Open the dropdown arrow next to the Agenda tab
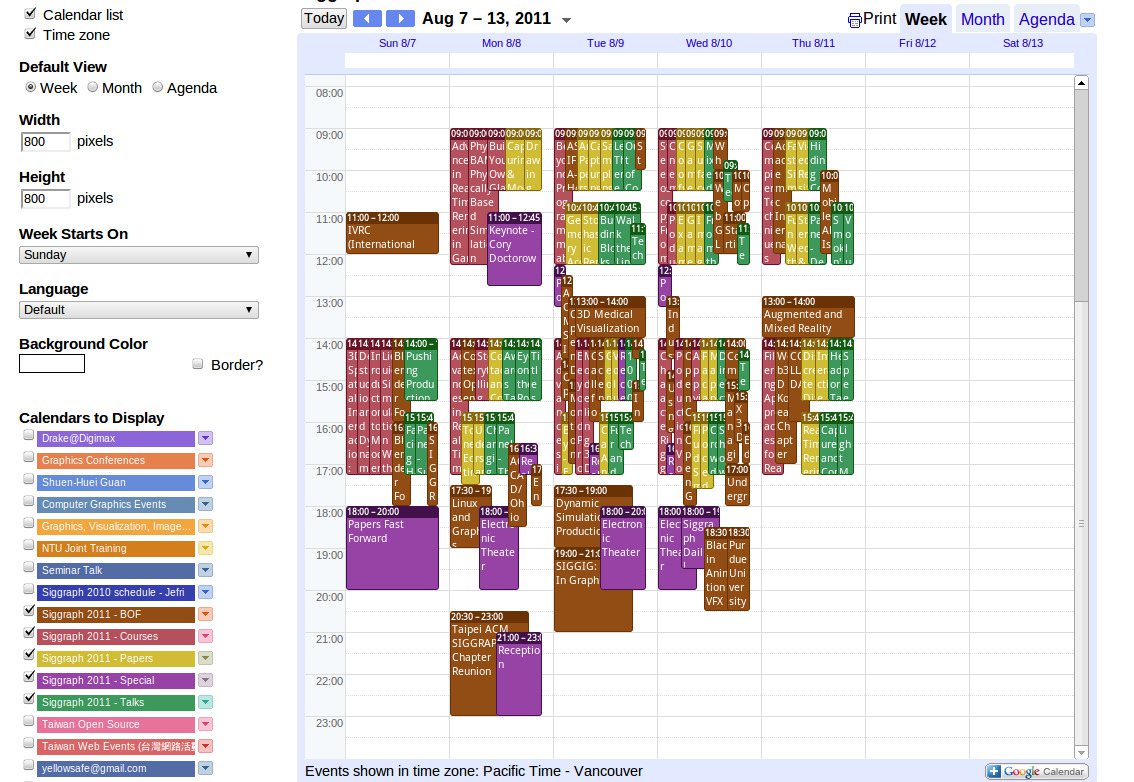This screenshot has height=782, width=1134. tap(1087, 20)
